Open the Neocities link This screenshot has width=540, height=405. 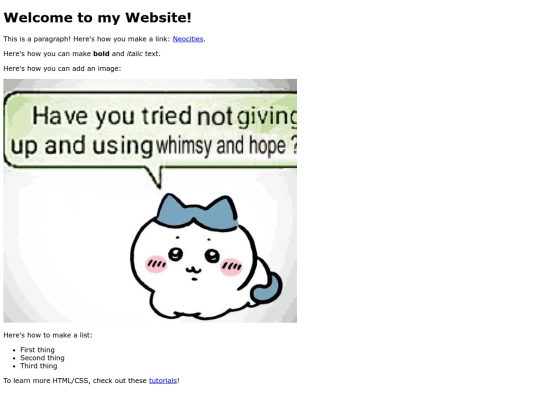click(188, 39)
